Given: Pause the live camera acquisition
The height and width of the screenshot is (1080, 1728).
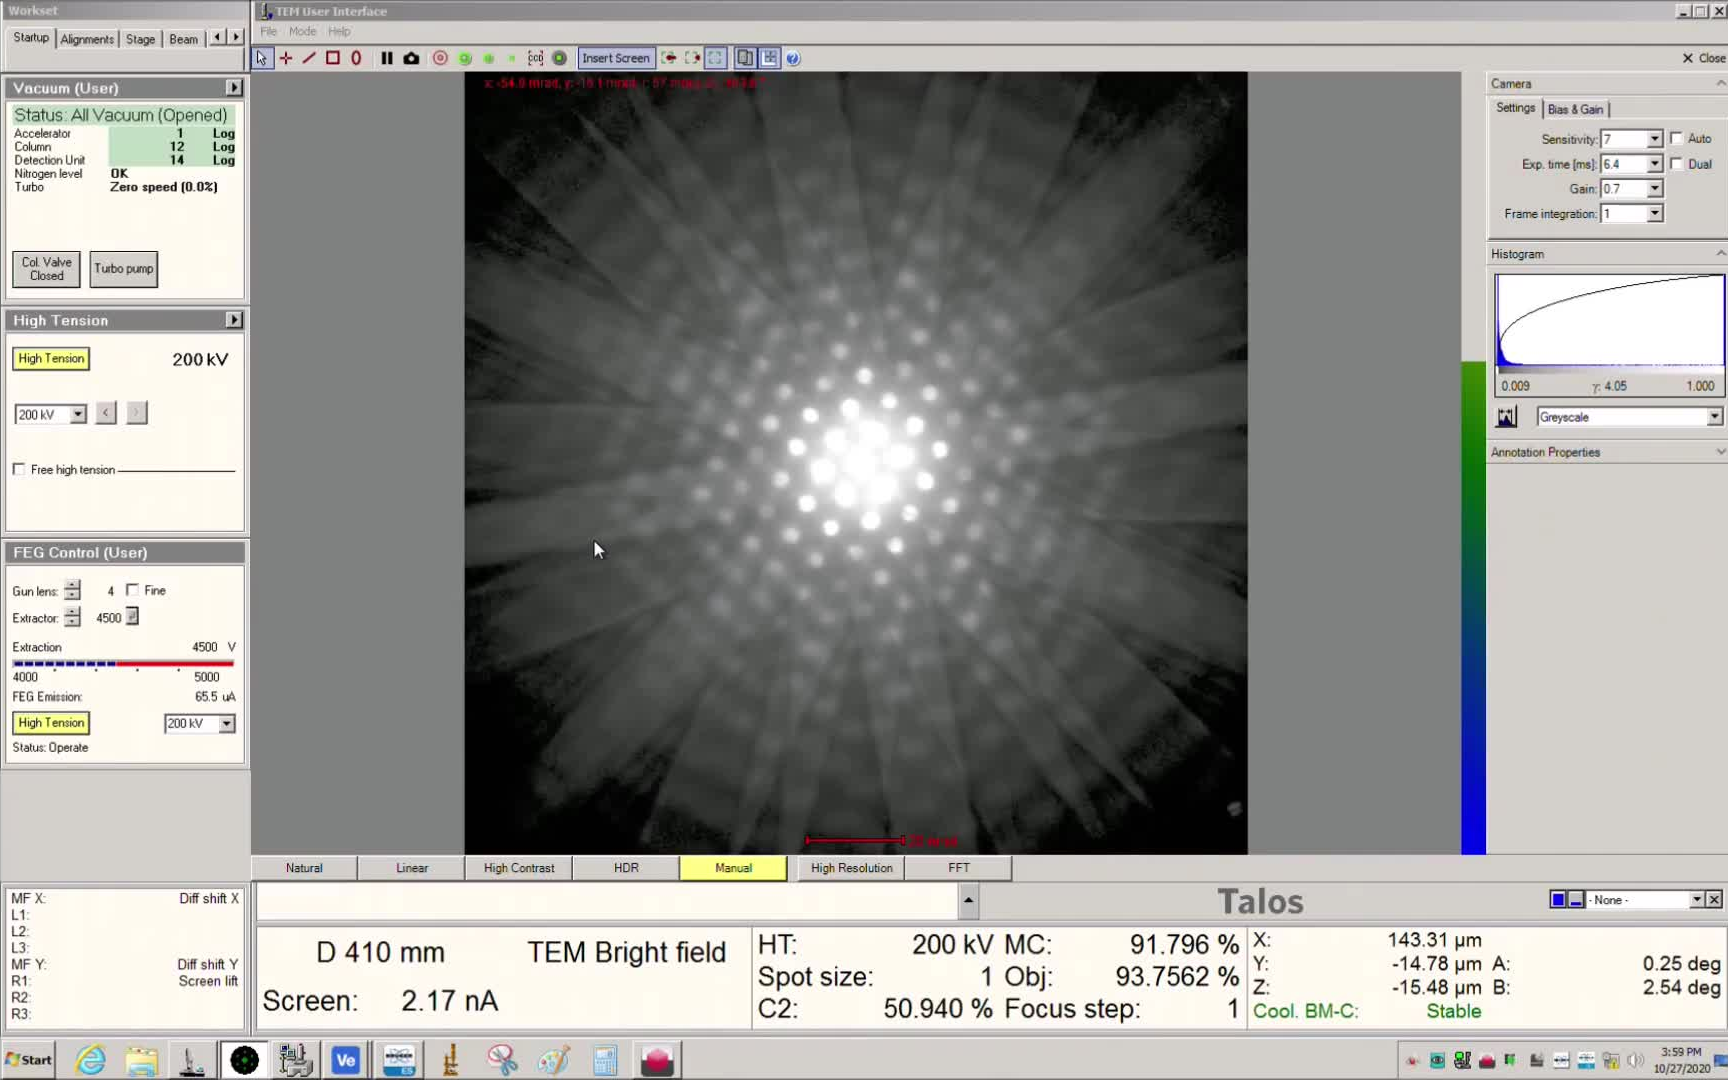Looking at the screenshot, I should point(387,58).
